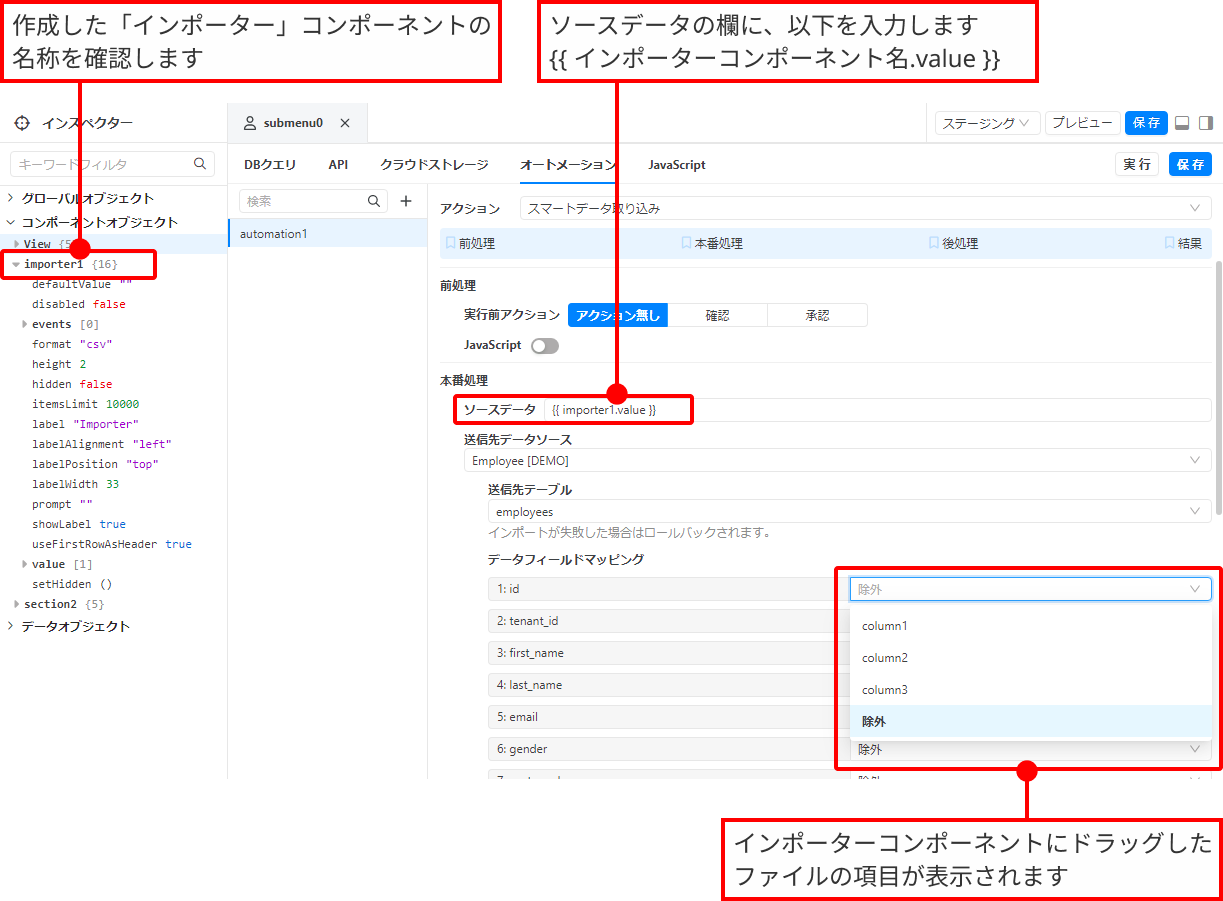Switch to the DBクエリ tab
This screenshot has height=901, width=1223.
[x=270, y=165]
